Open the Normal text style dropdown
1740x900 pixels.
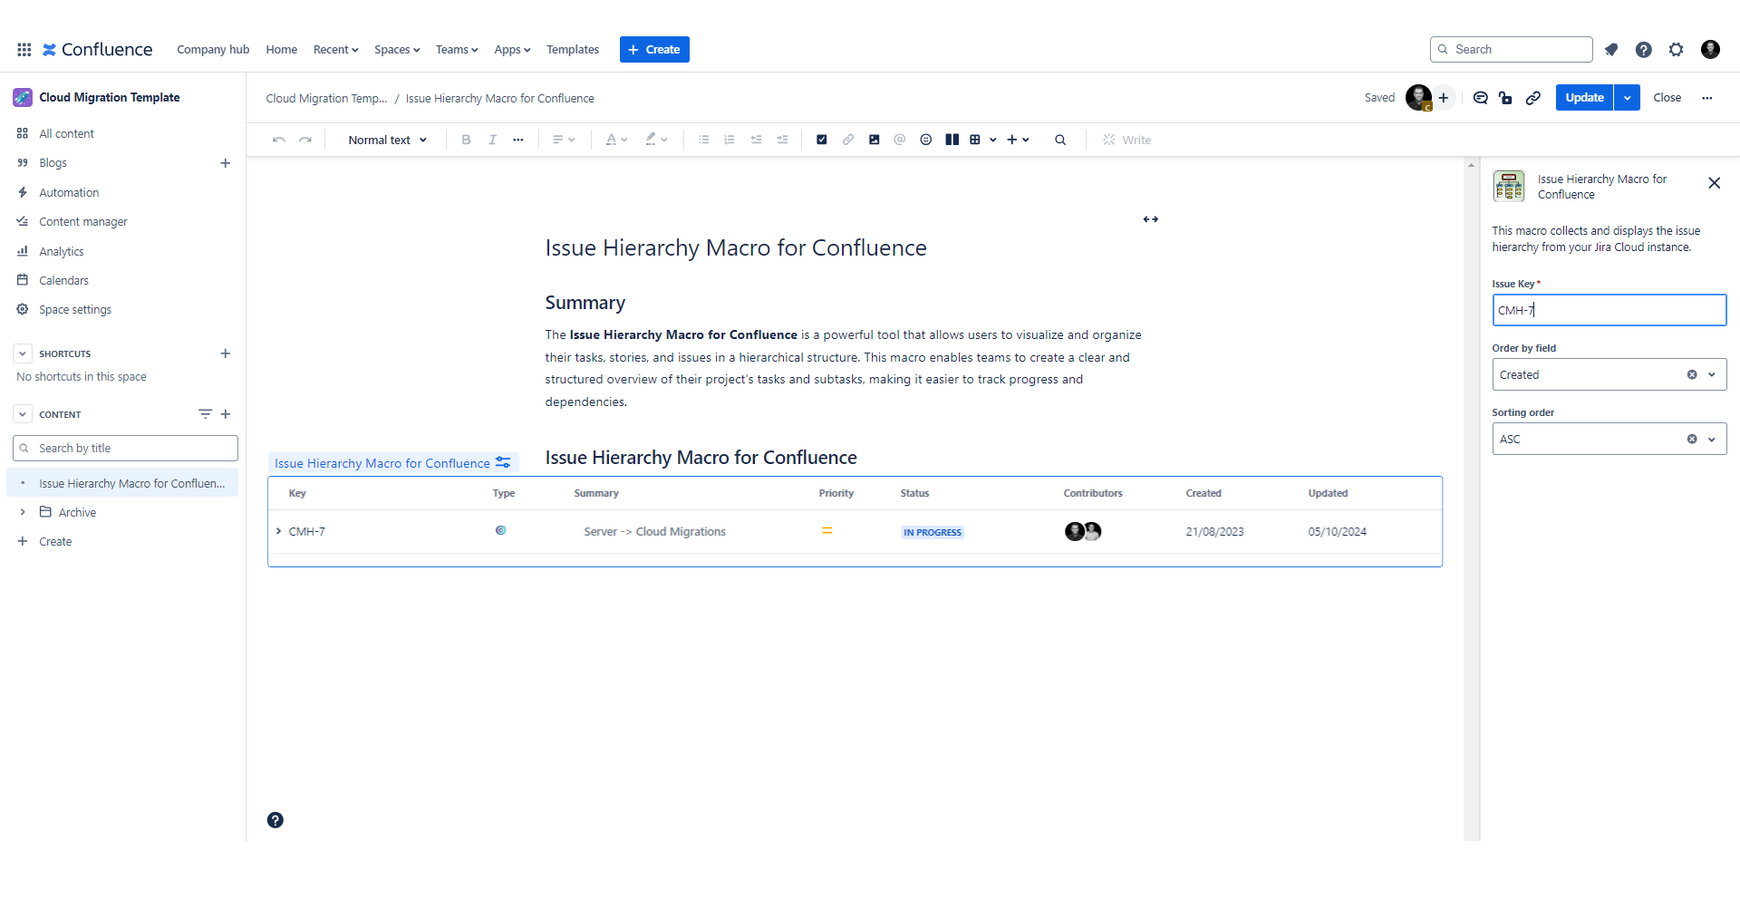[x=387, y=140]
